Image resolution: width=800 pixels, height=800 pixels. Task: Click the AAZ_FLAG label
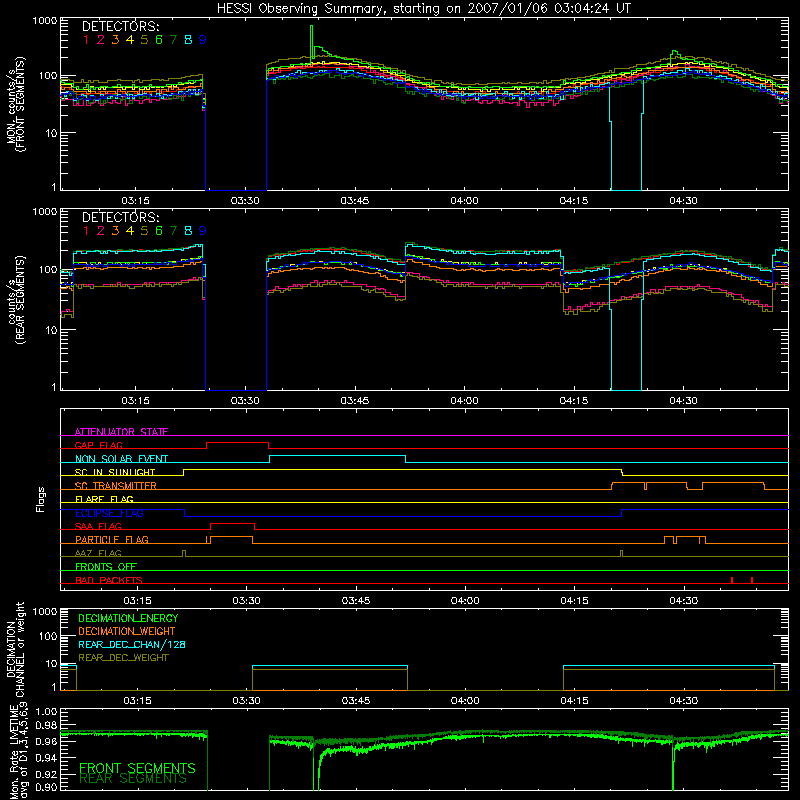coord(98,554)
